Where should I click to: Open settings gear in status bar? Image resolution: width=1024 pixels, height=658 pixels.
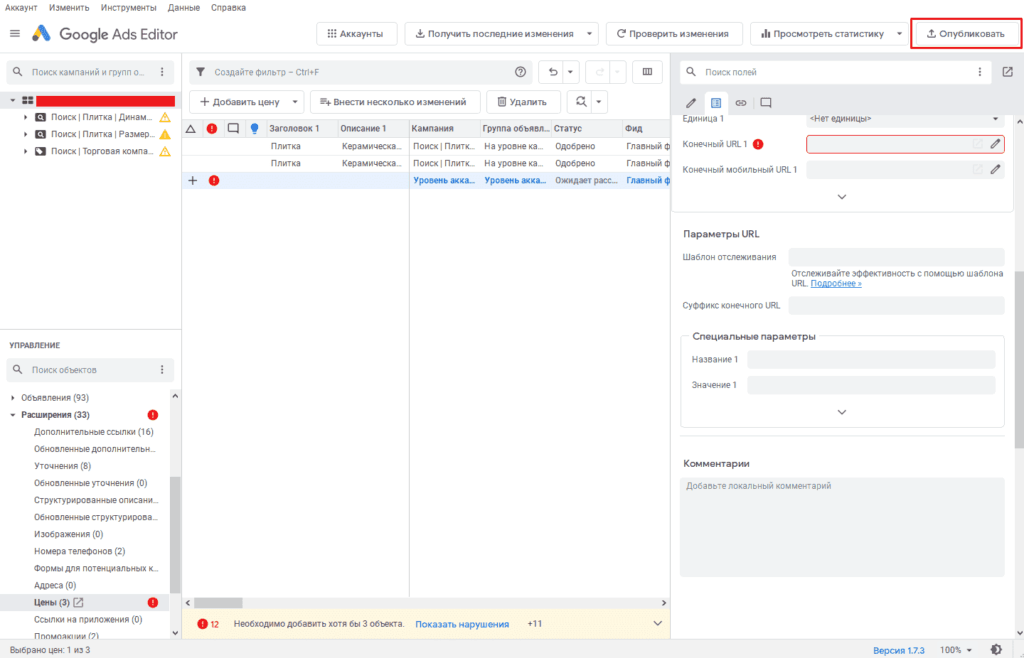click(996, 650)
